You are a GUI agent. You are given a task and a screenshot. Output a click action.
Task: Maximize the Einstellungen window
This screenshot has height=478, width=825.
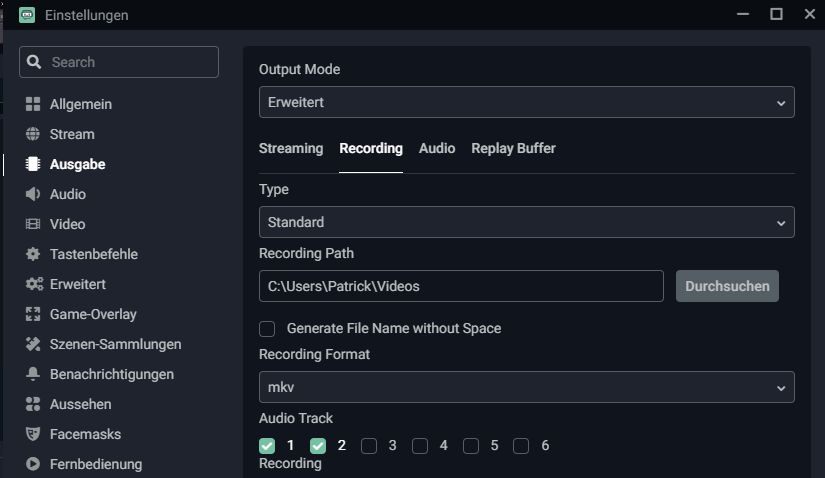pos(776,14)
